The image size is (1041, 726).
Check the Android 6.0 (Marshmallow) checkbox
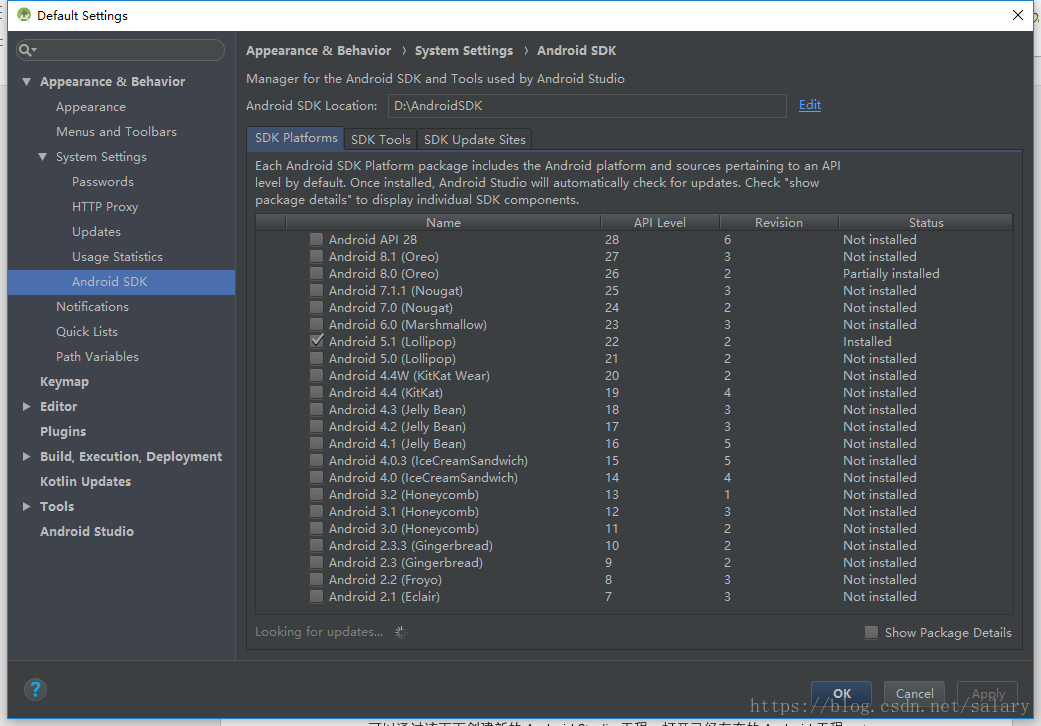[x=317, y=324]
